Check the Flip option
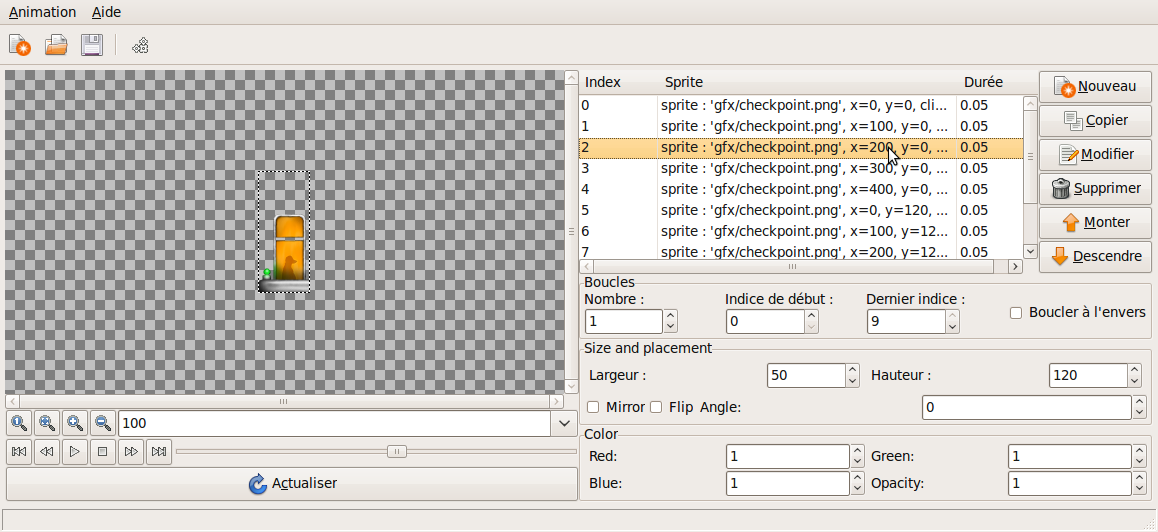The image size is (1158, 532). [657, 407]
